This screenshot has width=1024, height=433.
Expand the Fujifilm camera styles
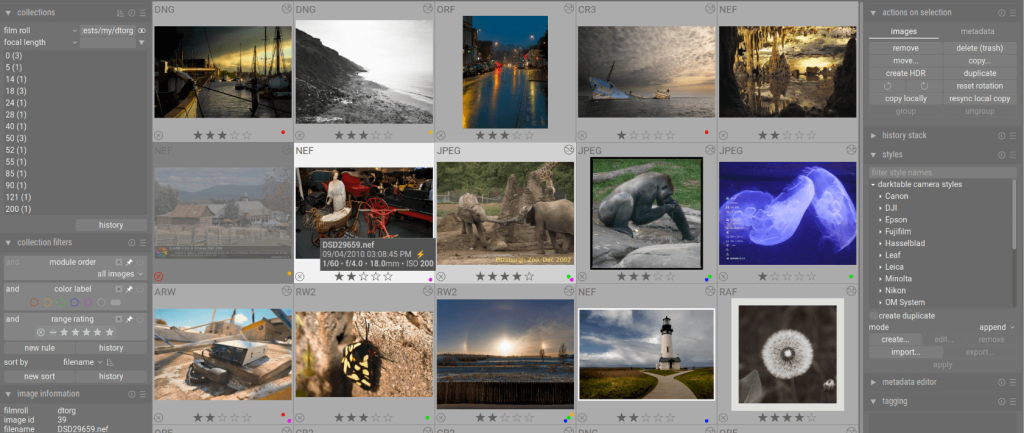pos(880,232)
